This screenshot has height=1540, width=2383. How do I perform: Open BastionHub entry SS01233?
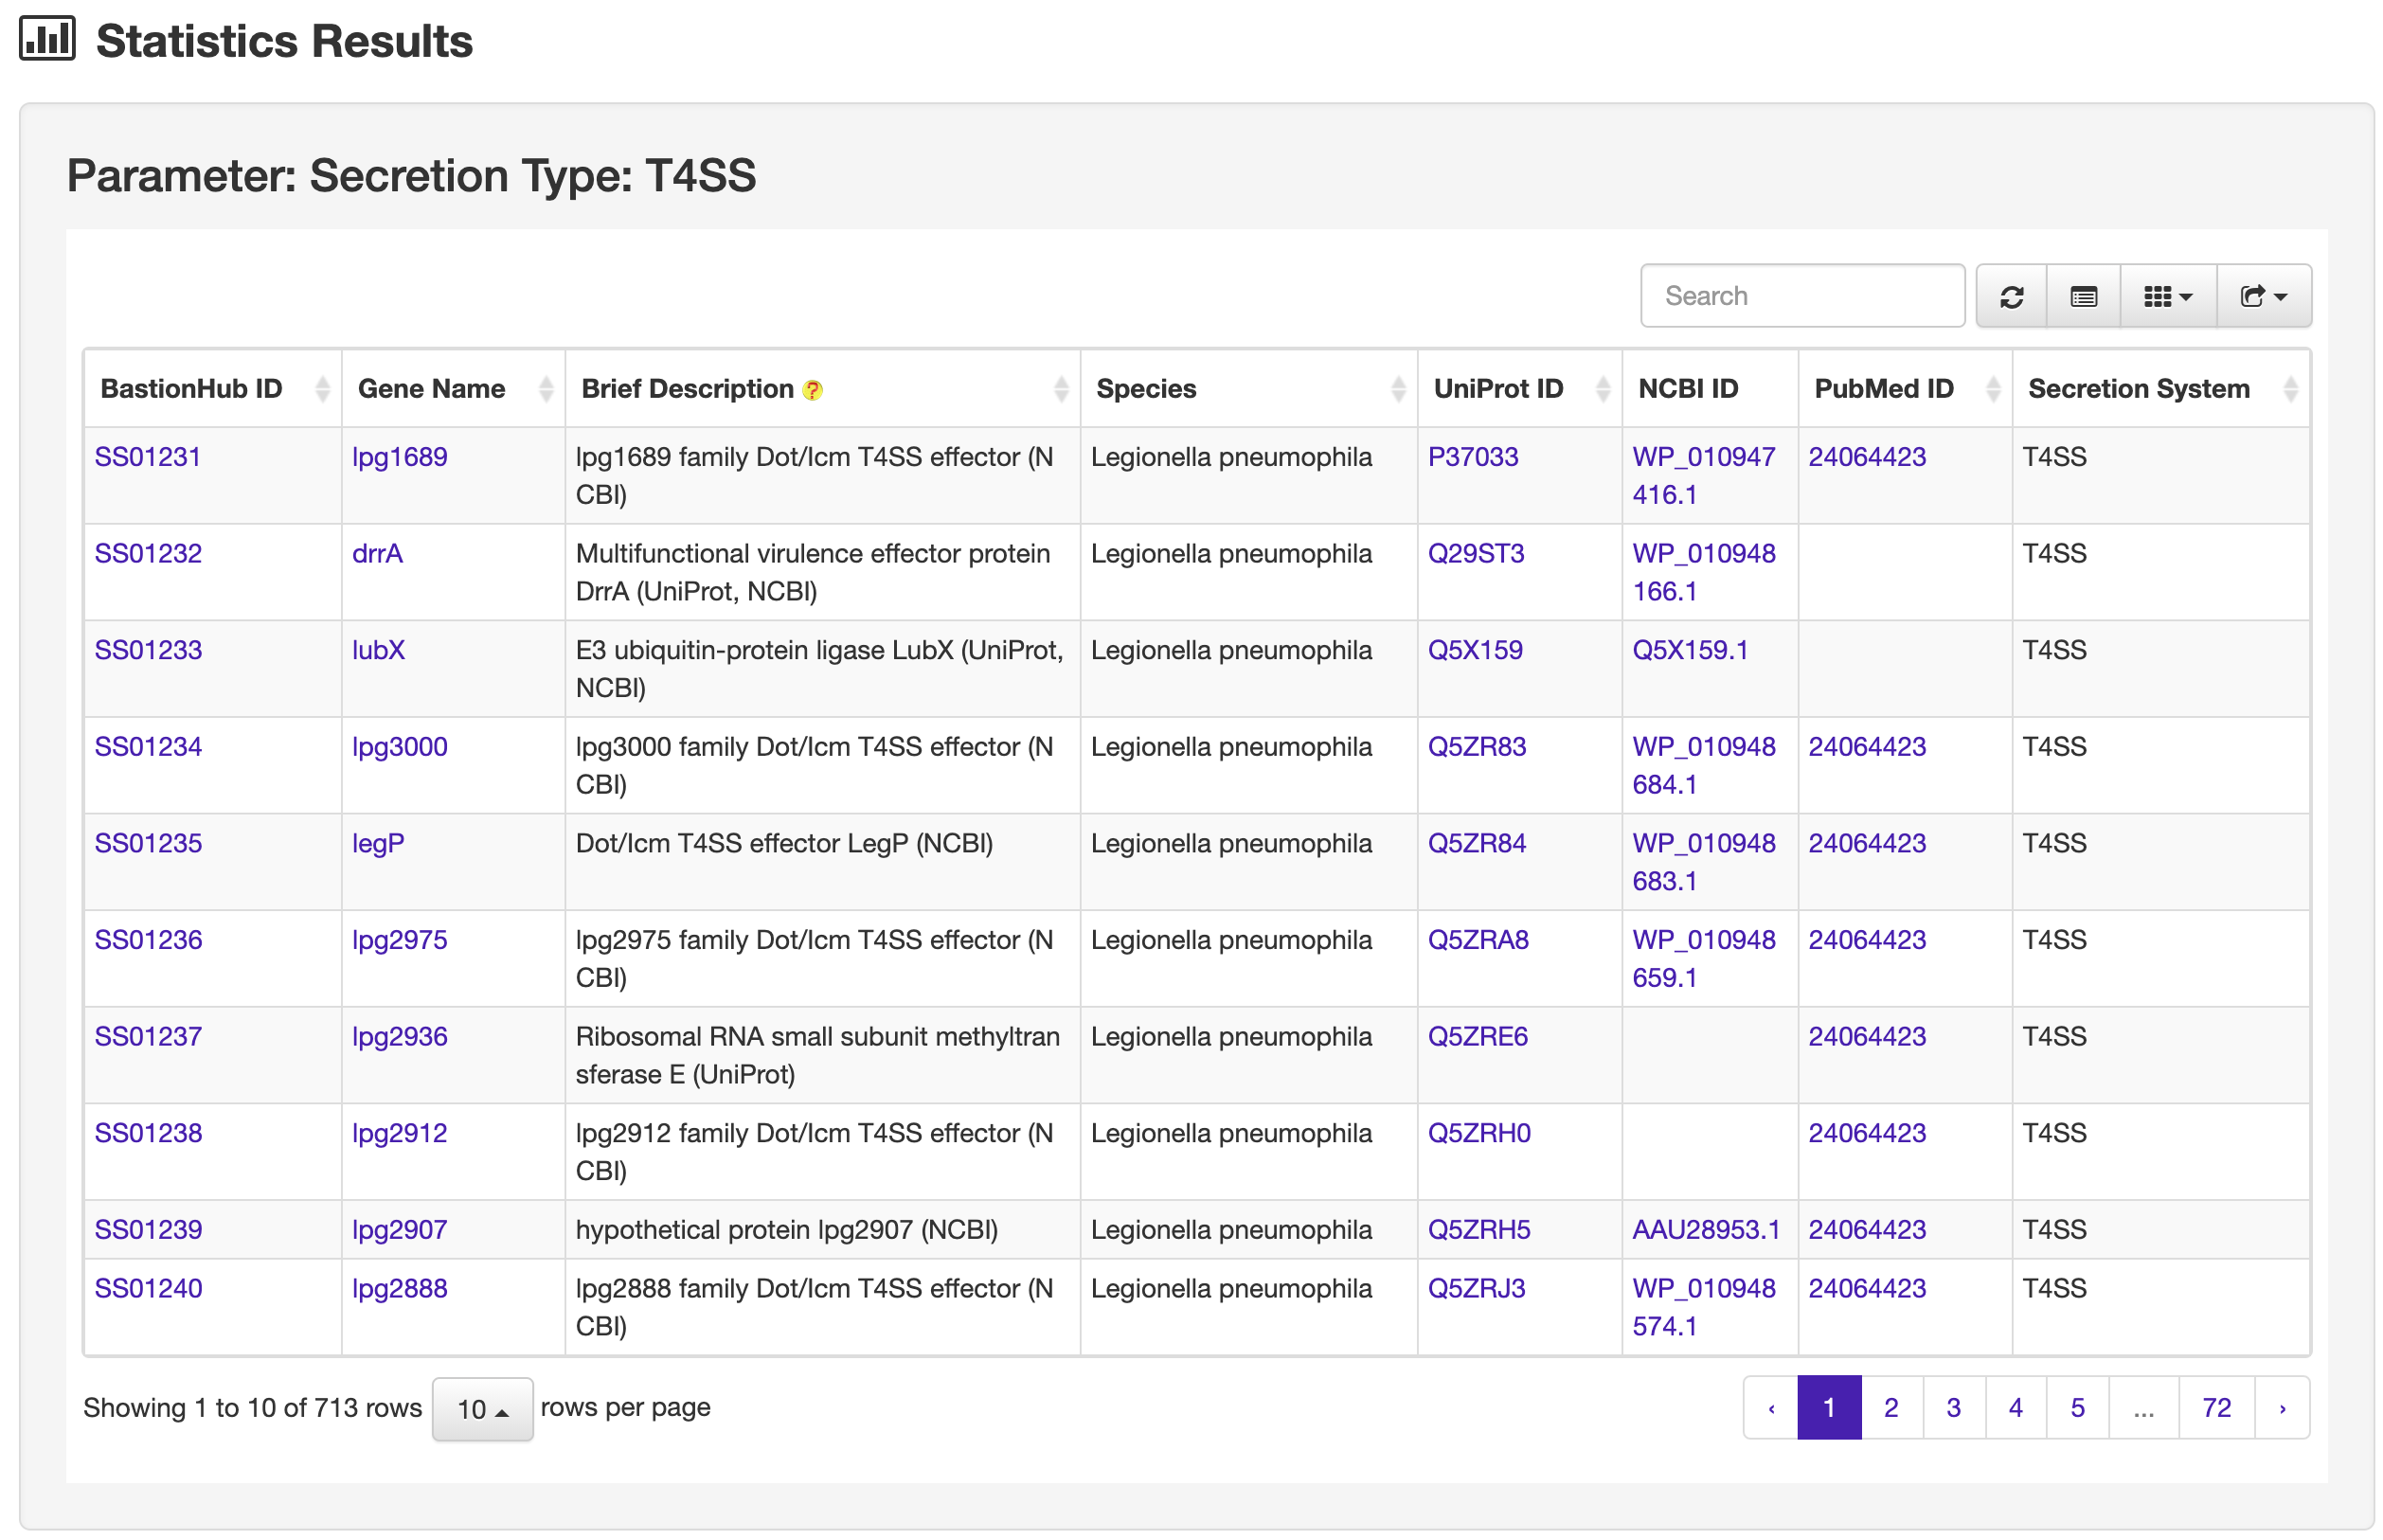[x=148, y=650]
